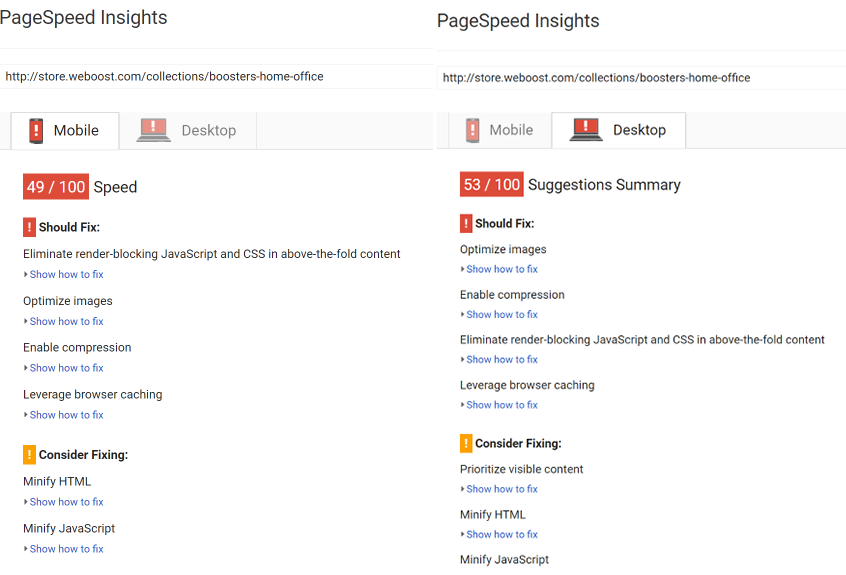The height and width of the screenshot is (575, 846).
Task: Click the phone icon in right panel Mobile tab
Action: click(x=472, y=130)
